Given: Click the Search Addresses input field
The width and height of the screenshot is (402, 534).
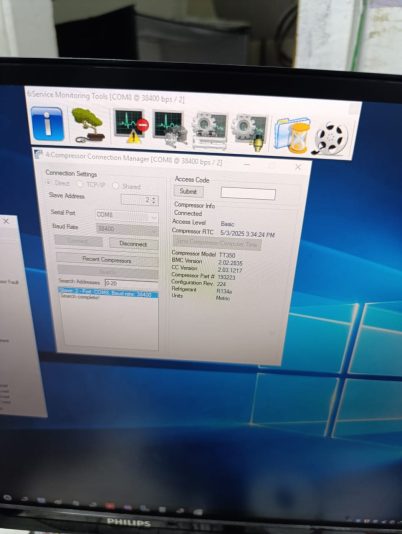Looking at the screenshot, I should [x=131, y=283].
